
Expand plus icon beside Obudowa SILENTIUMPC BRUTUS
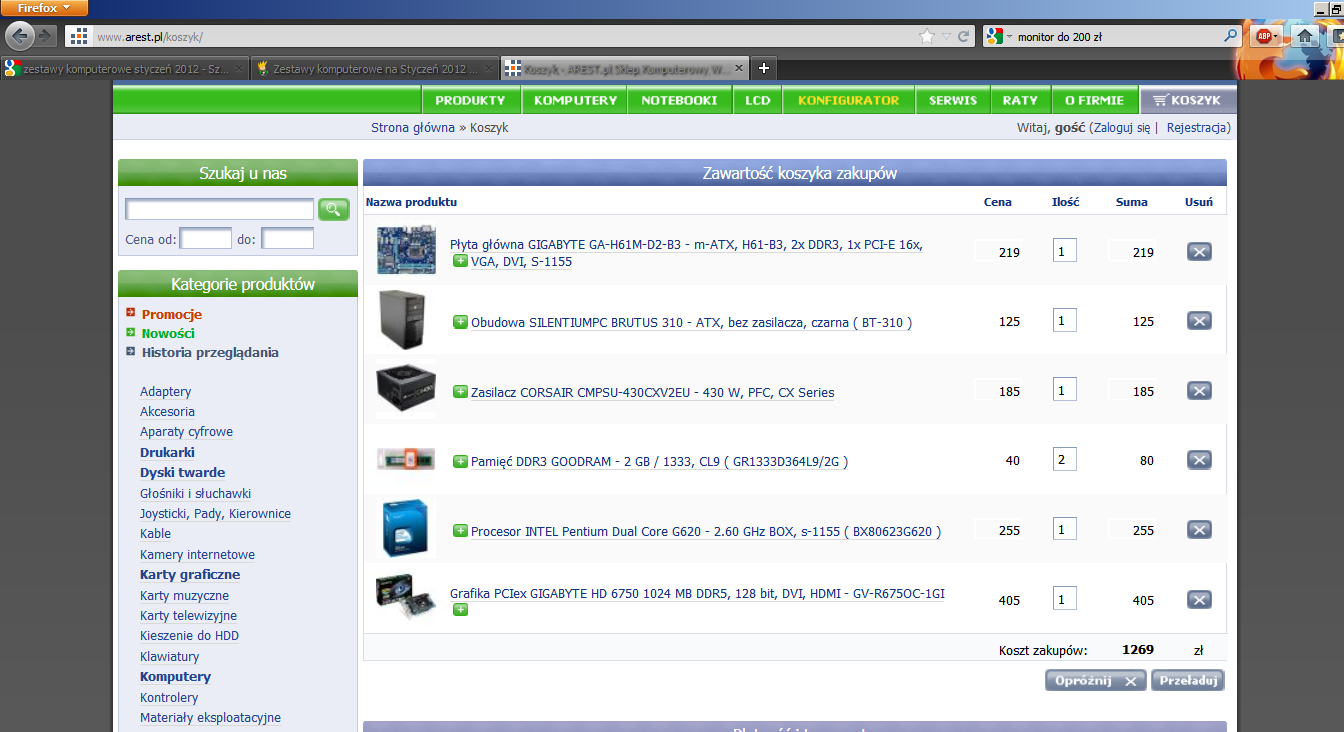coord(460,322)
